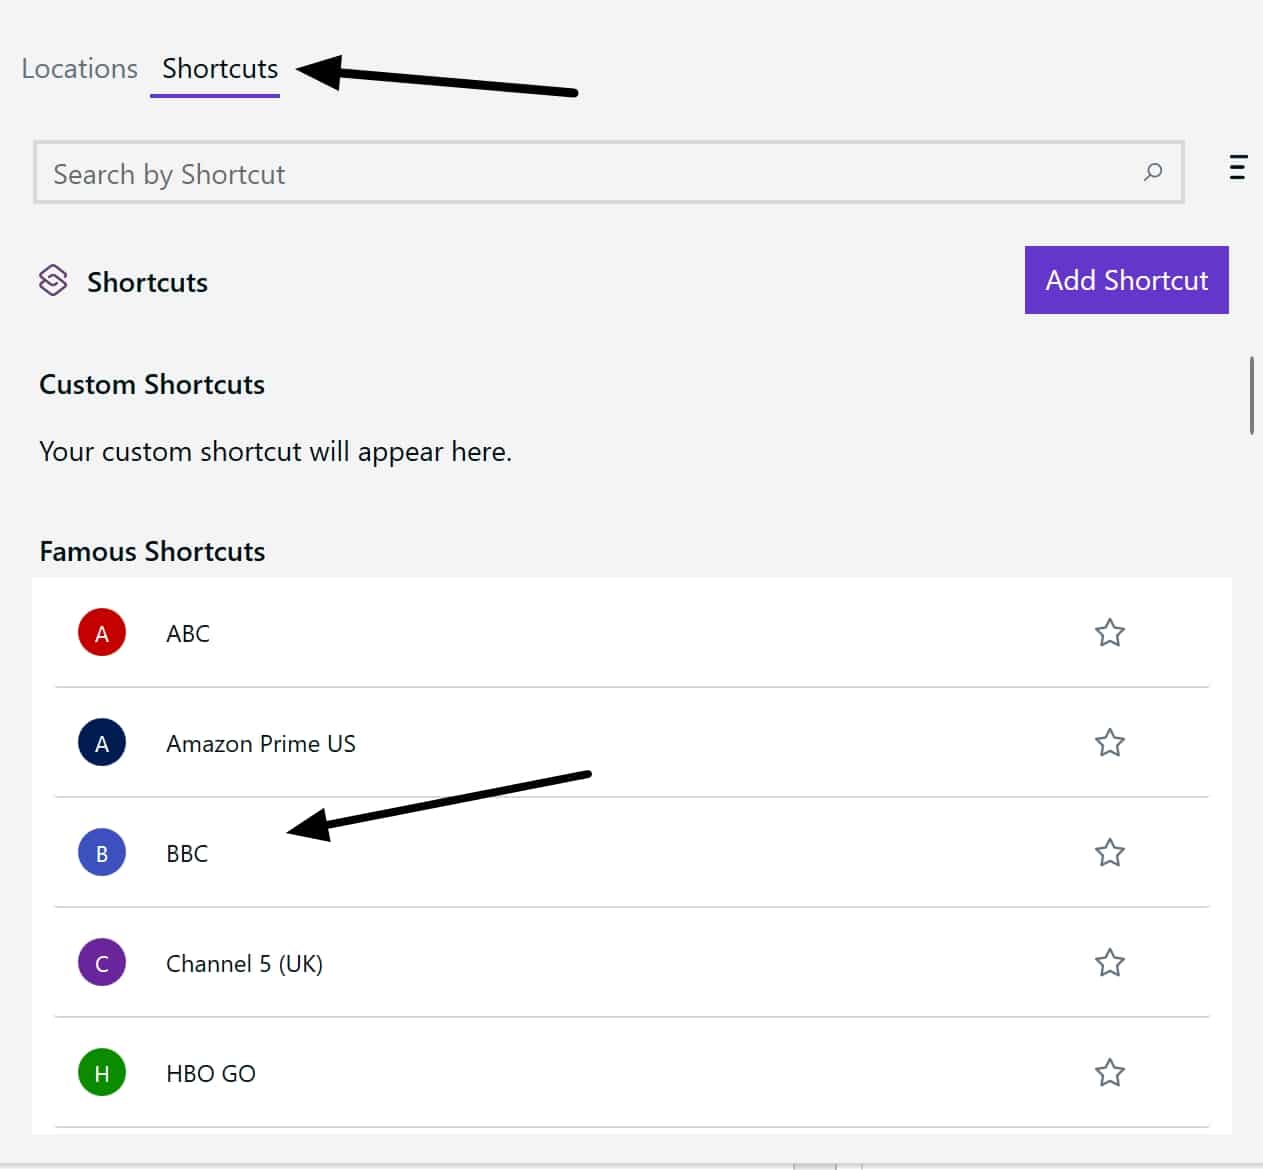Open the ABC shortcut
This screenshot has height=1170, width=1263.
tap(631, 633)
